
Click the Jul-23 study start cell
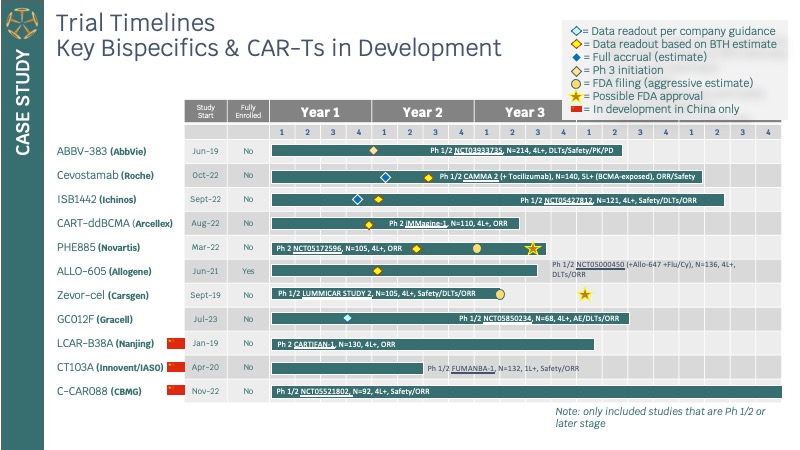click(x=206, y=319)
